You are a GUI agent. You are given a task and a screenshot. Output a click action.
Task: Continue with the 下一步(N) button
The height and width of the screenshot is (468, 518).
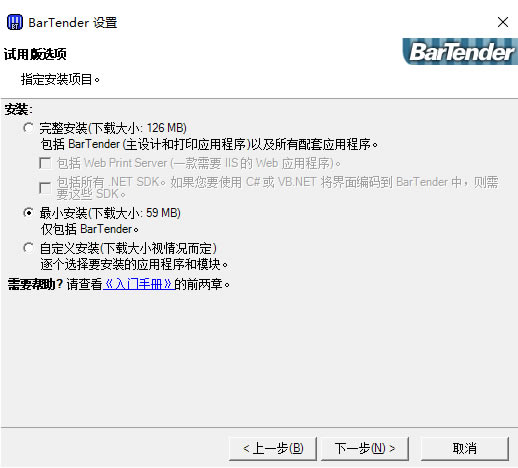coord(365,448)
